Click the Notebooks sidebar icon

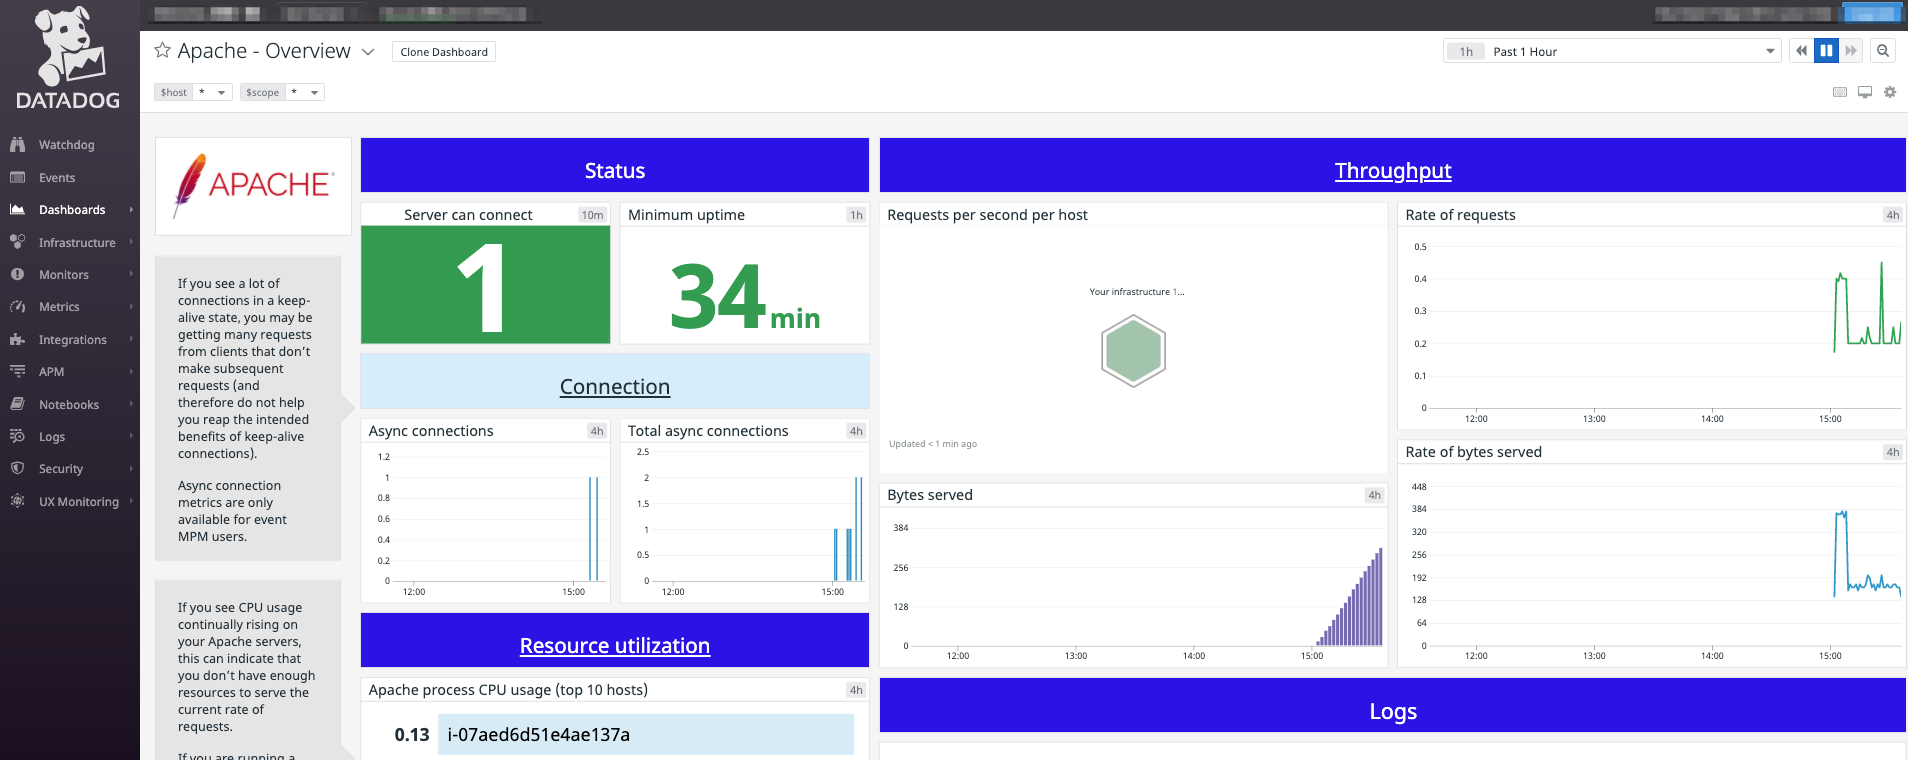pyautogui.click(x=17, y=404)
